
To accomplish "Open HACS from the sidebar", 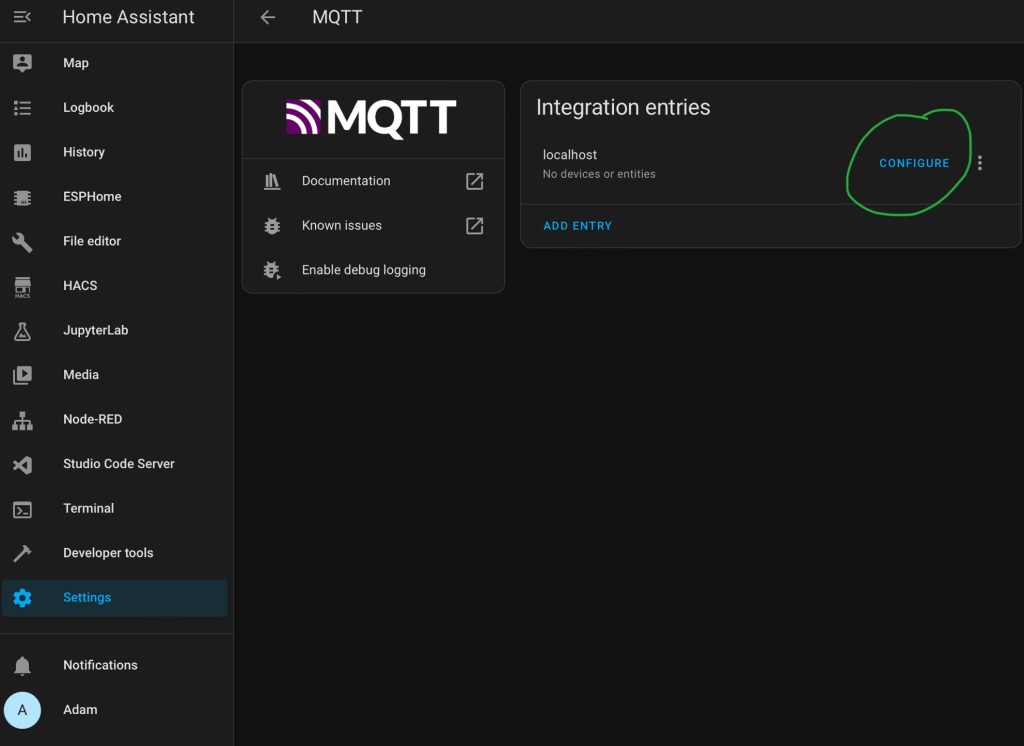I will tap(79, 285).
